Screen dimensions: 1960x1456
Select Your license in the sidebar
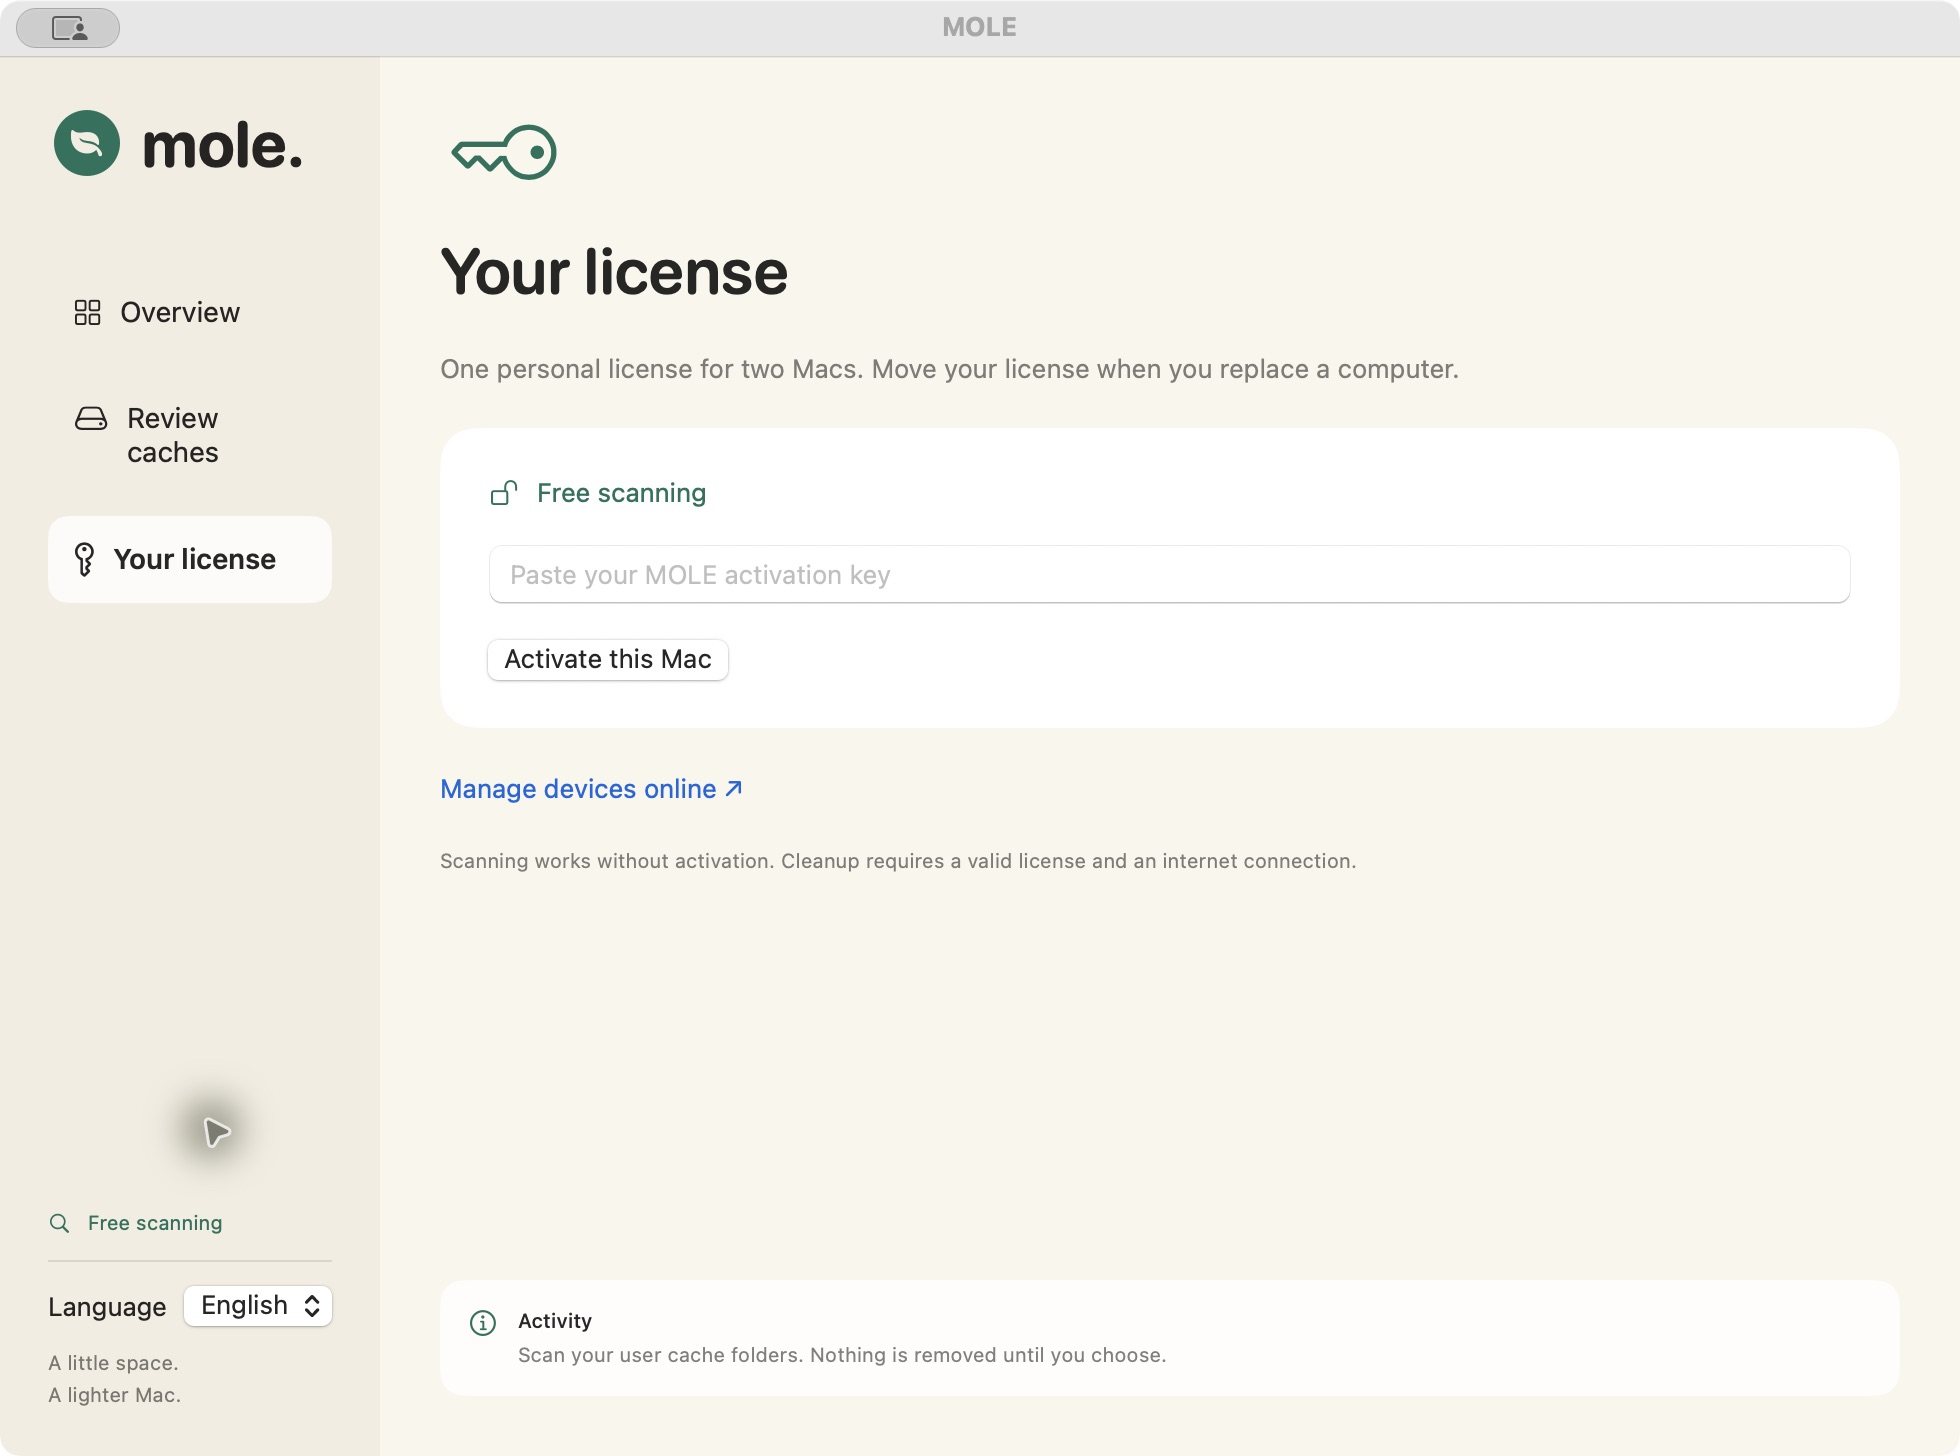click(190, 559)
